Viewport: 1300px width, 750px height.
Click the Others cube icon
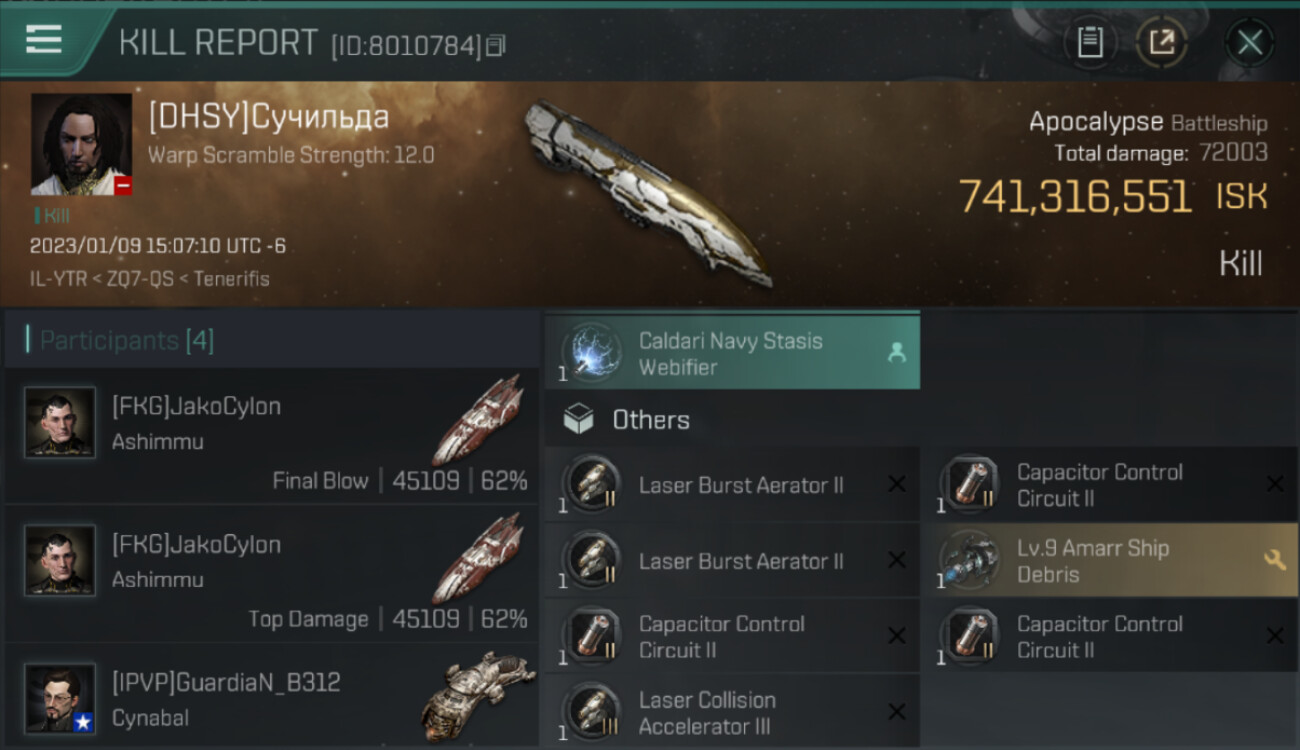[578, 420]
